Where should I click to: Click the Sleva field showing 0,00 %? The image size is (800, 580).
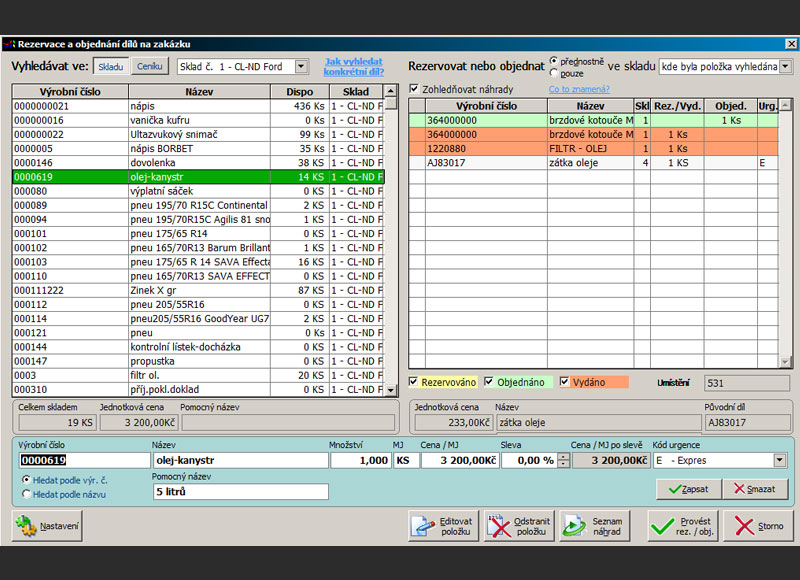point(530,460)
